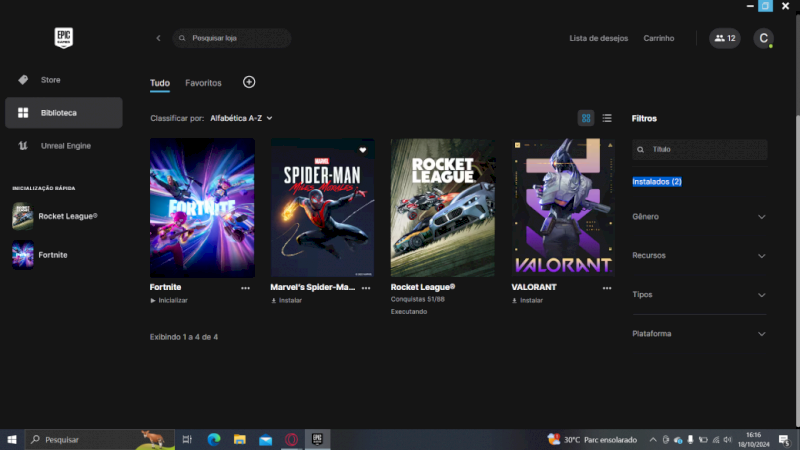The height and width of the screenshot is (450, 800).
Task: Switch library to list view
Action: tap(607, 118)
